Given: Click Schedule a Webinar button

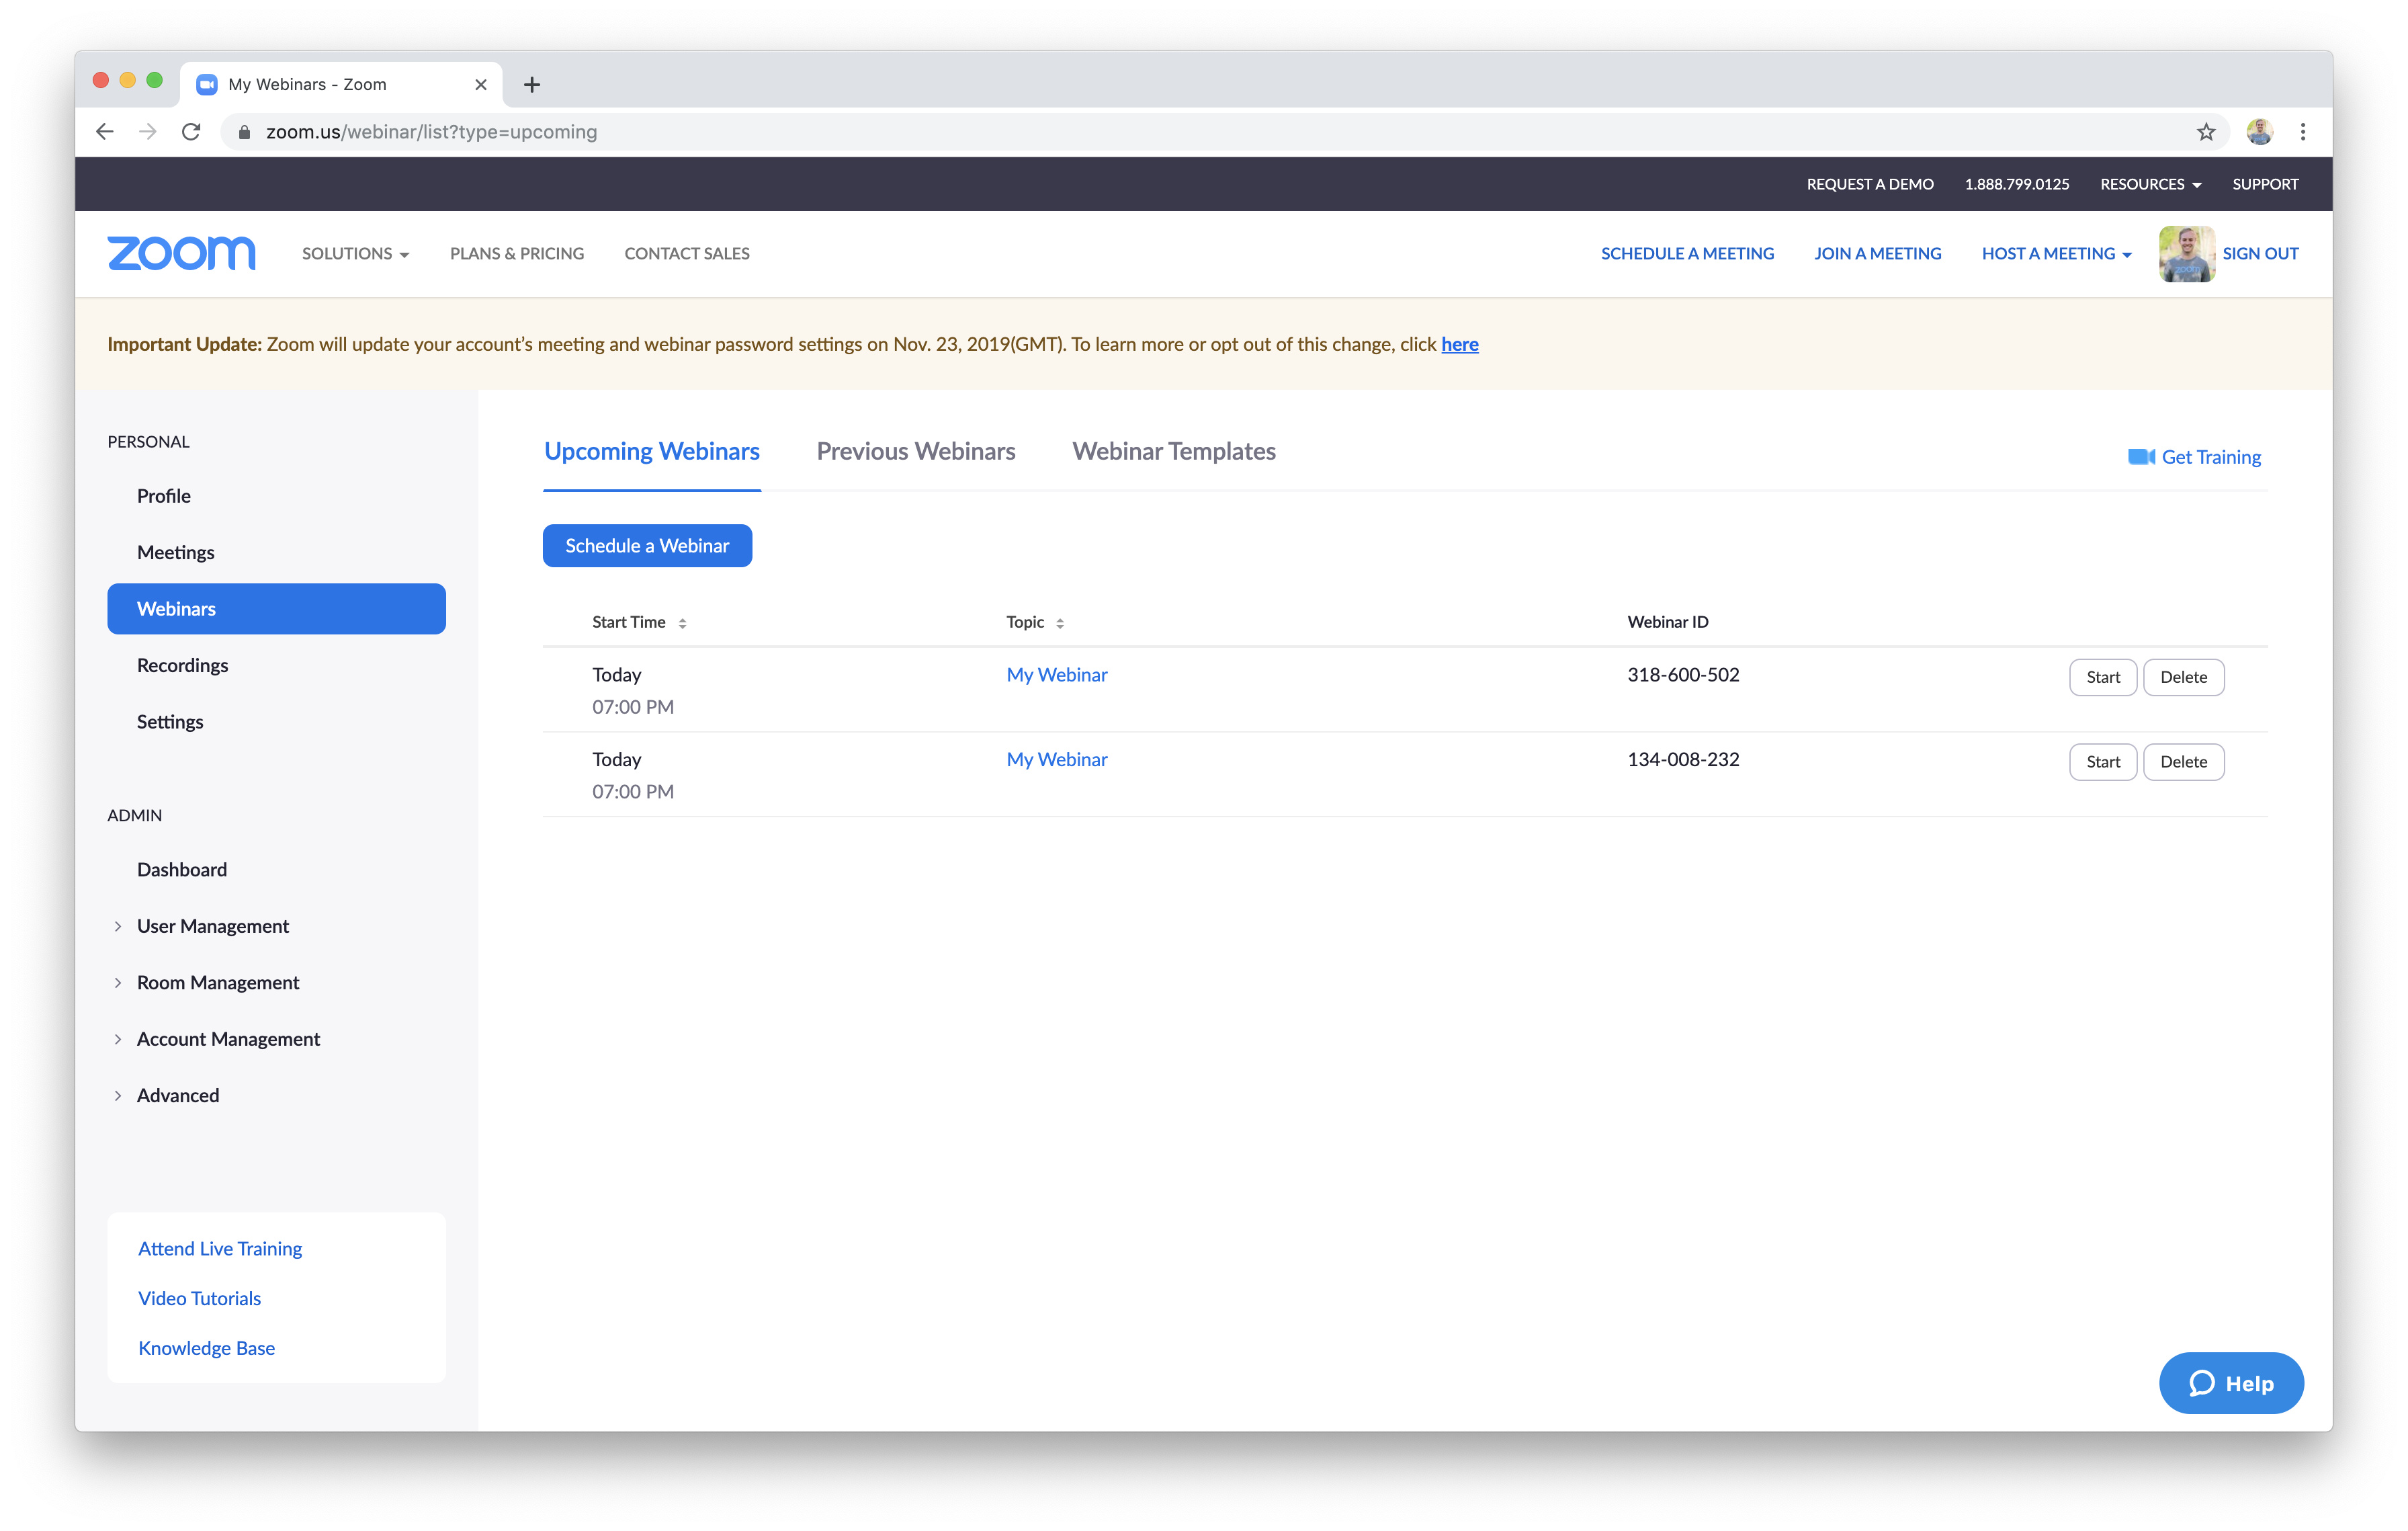Looking at the screenshot, I should click(647, 546).
